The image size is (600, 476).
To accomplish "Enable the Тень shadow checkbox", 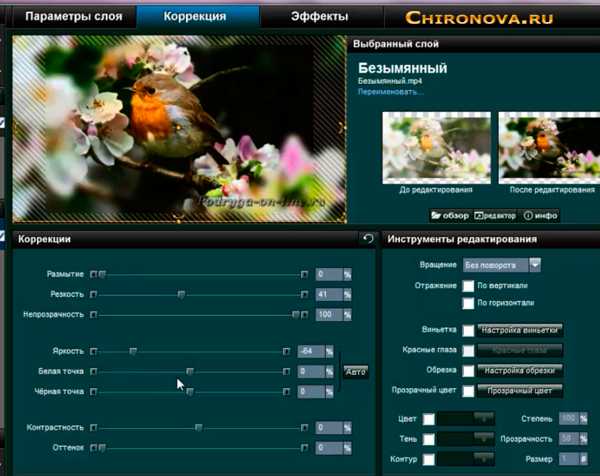I will tap(429, 439).
